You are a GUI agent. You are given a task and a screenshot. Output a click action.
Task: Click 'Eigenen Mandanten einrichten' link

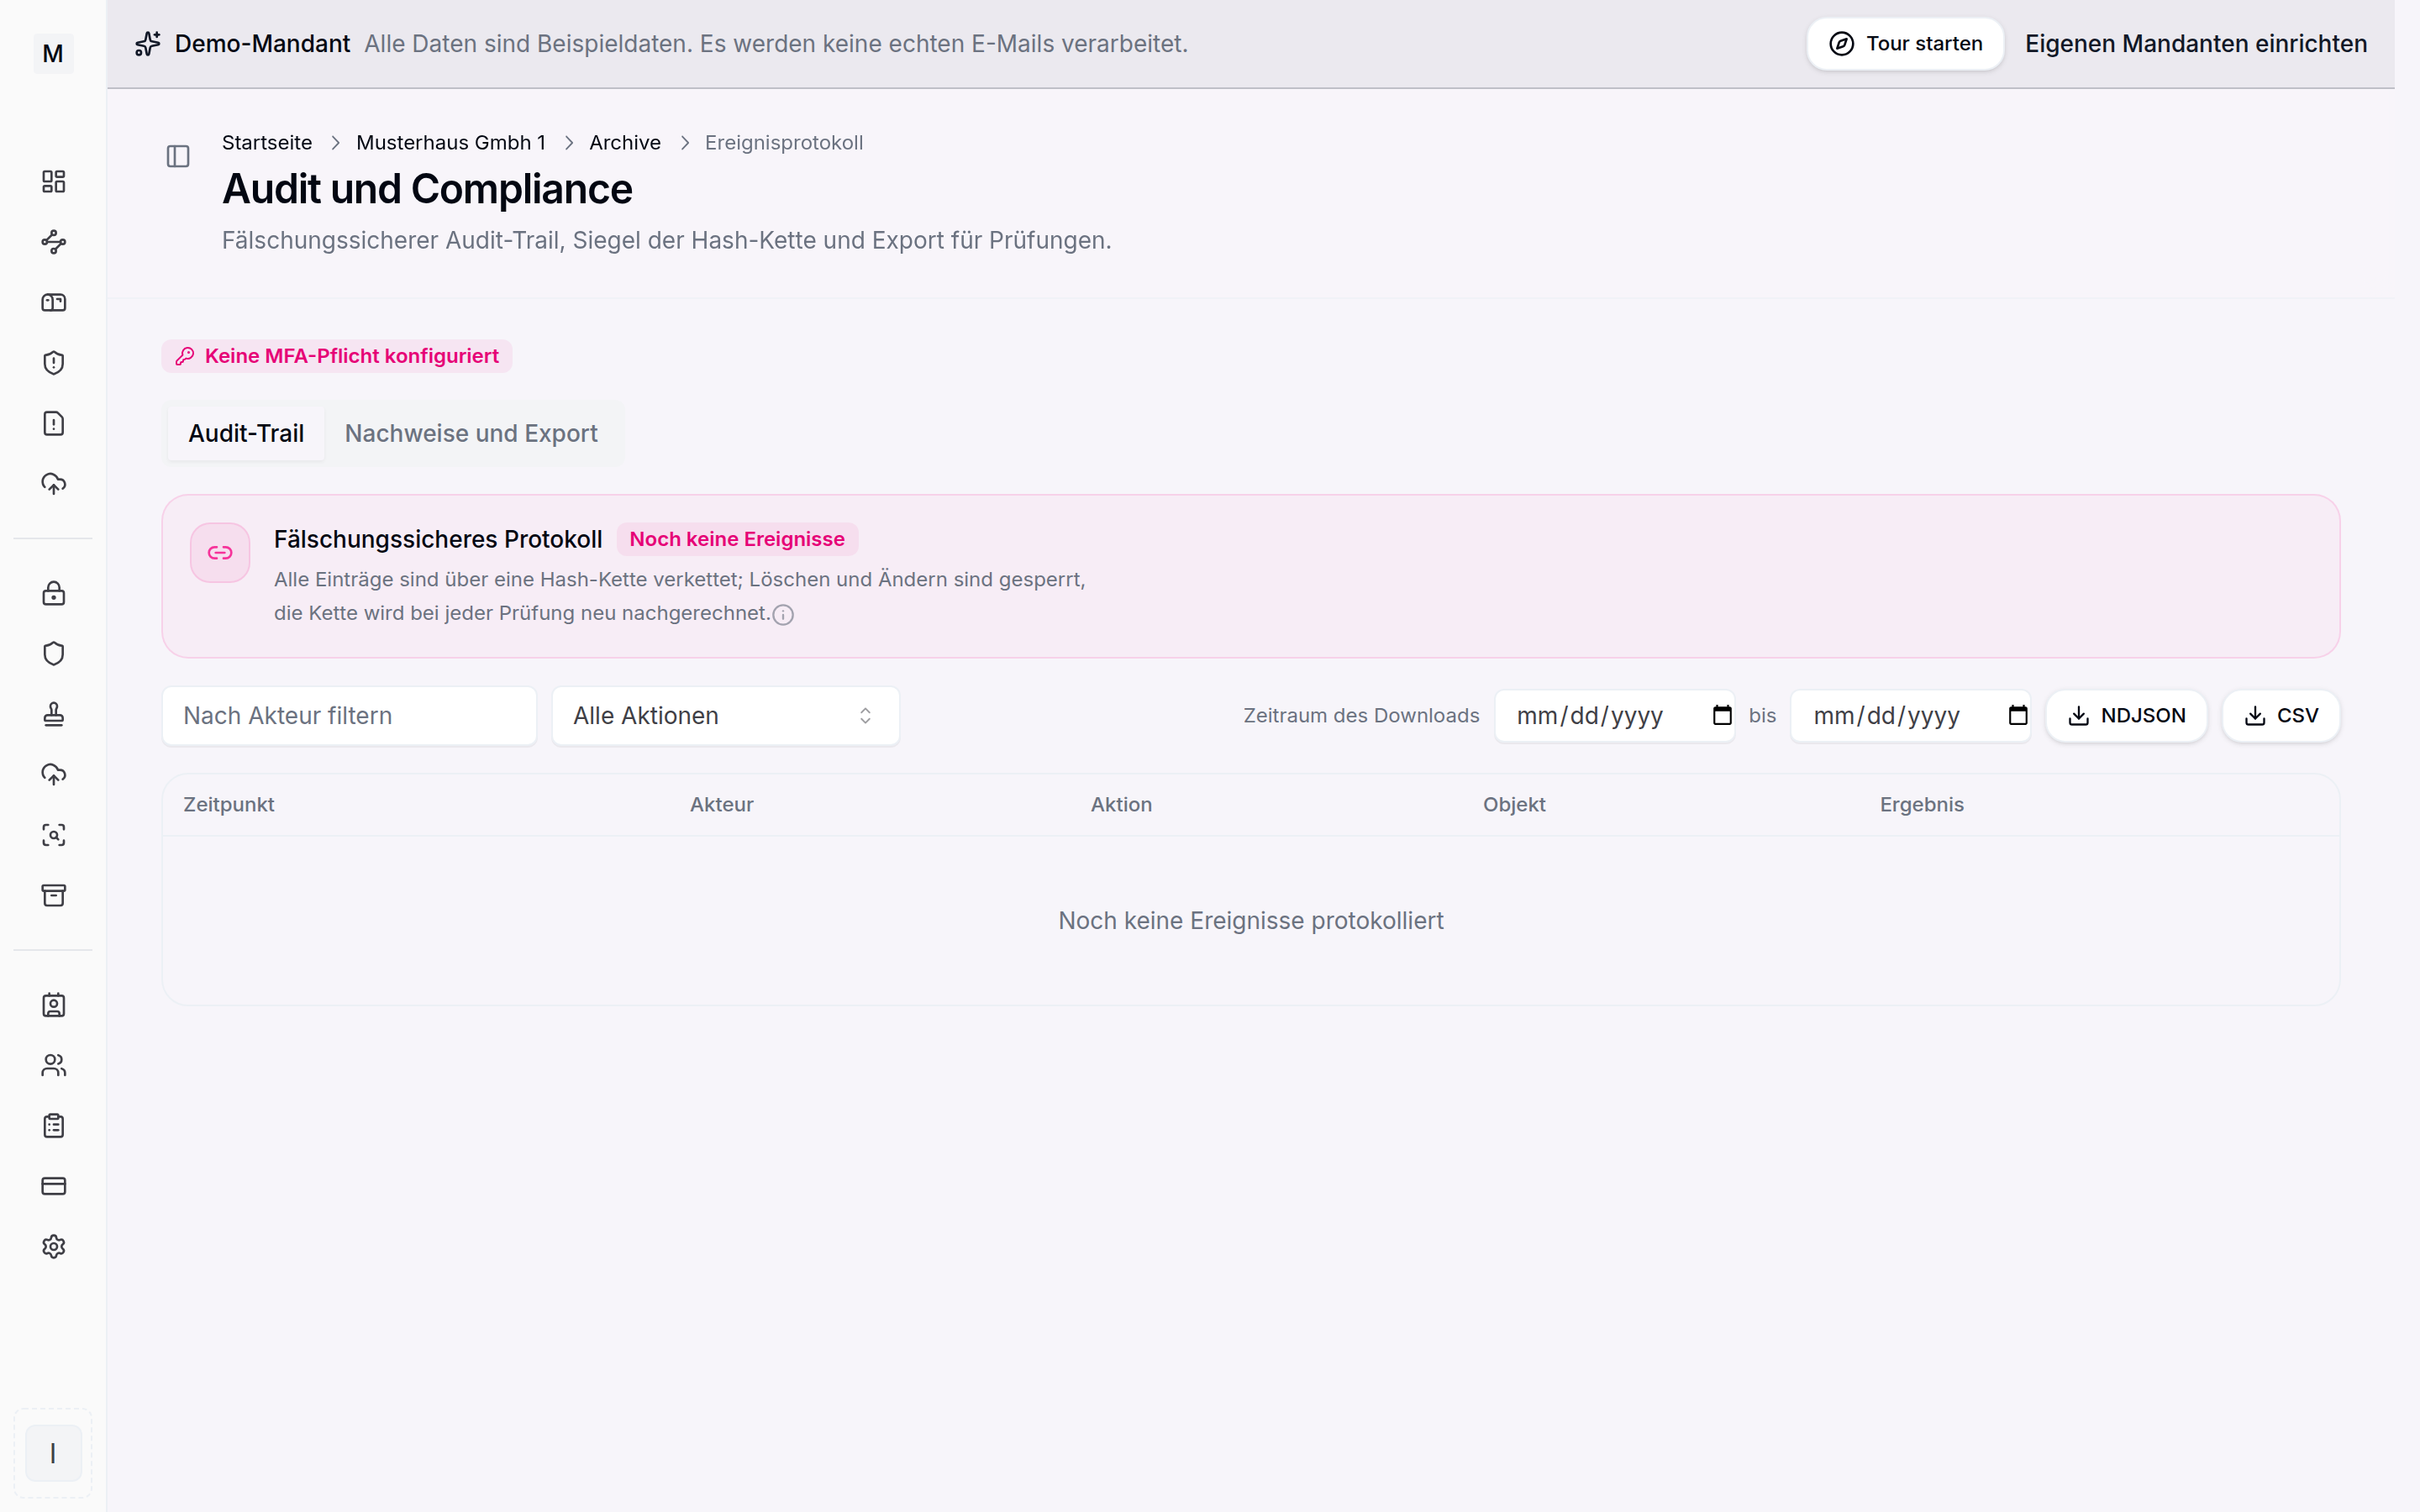pos(2196,44)
